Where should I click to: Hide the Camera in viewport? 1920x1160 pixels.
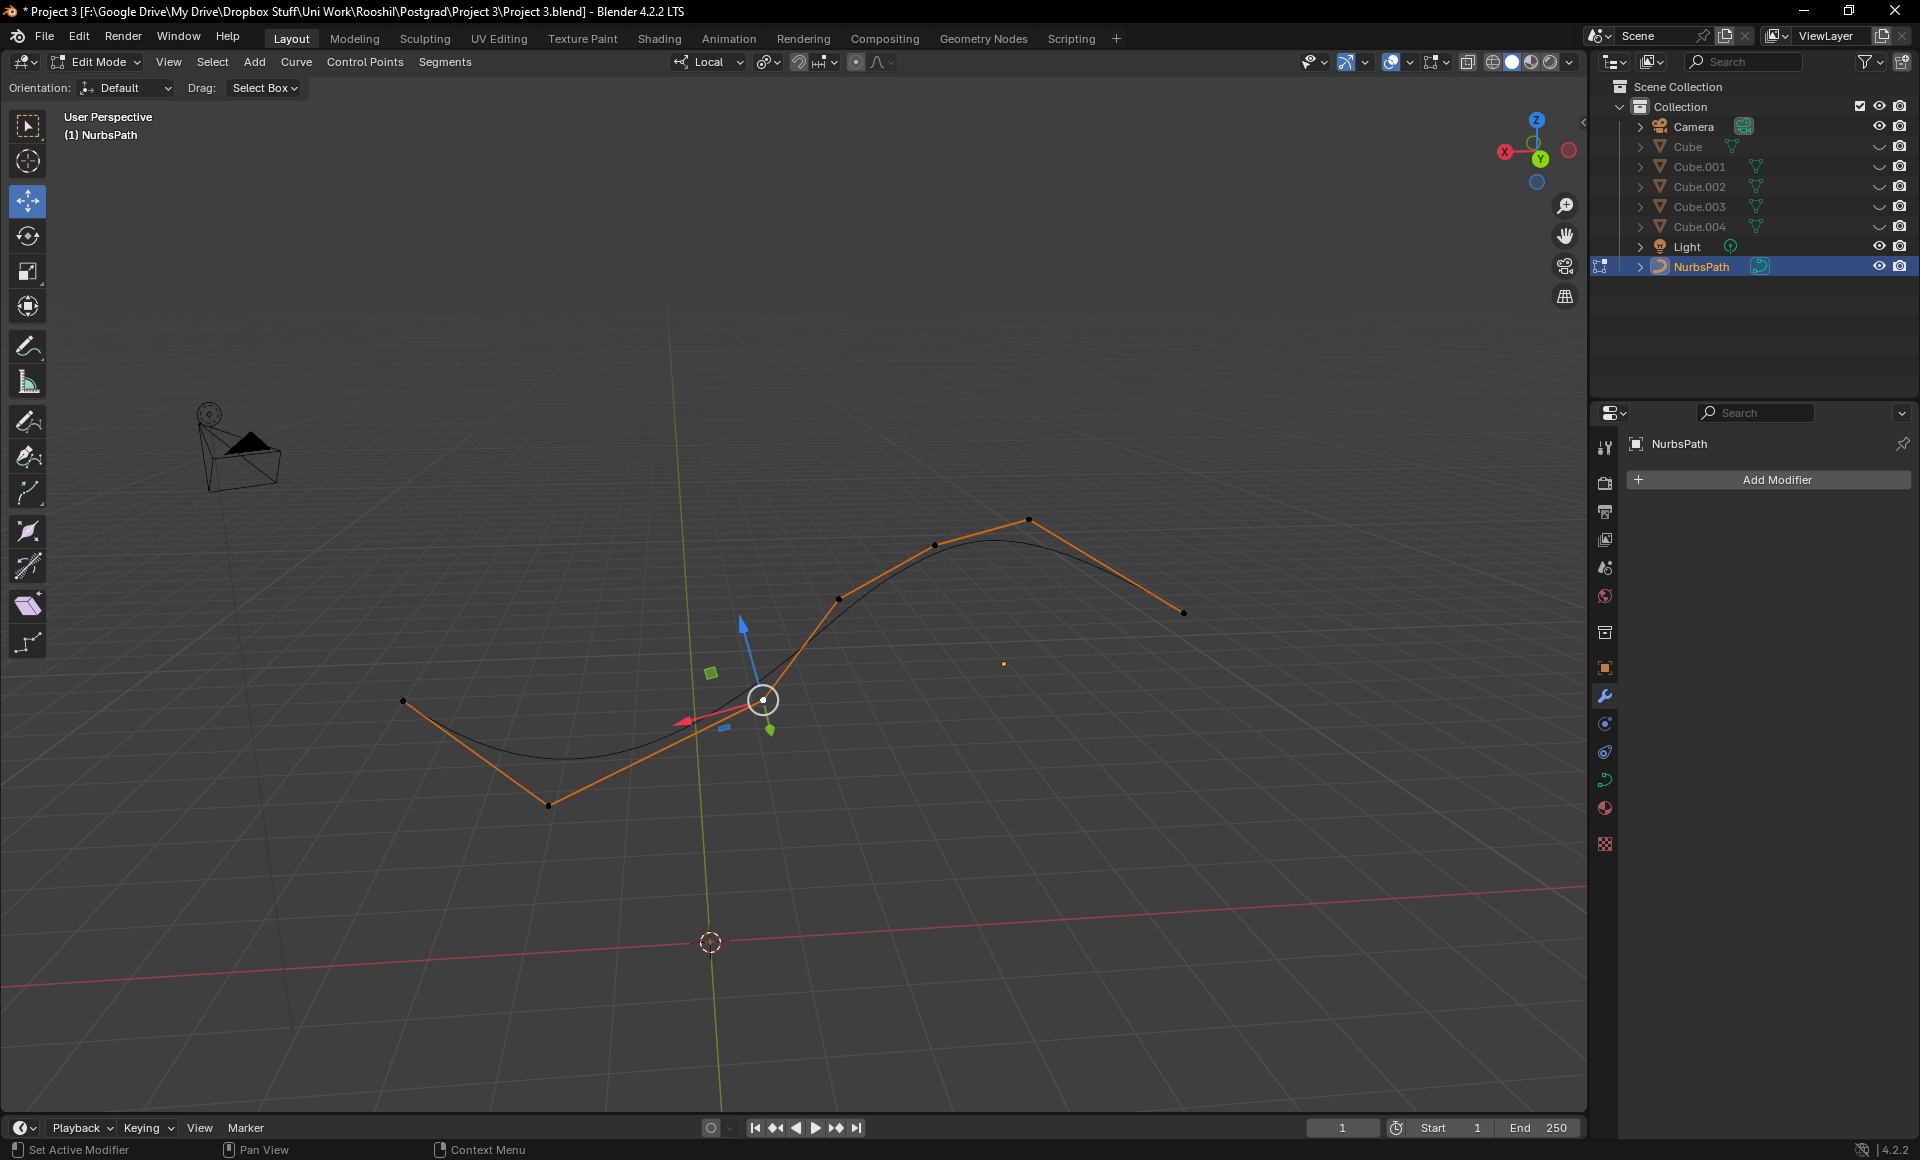coord(1879,126)
